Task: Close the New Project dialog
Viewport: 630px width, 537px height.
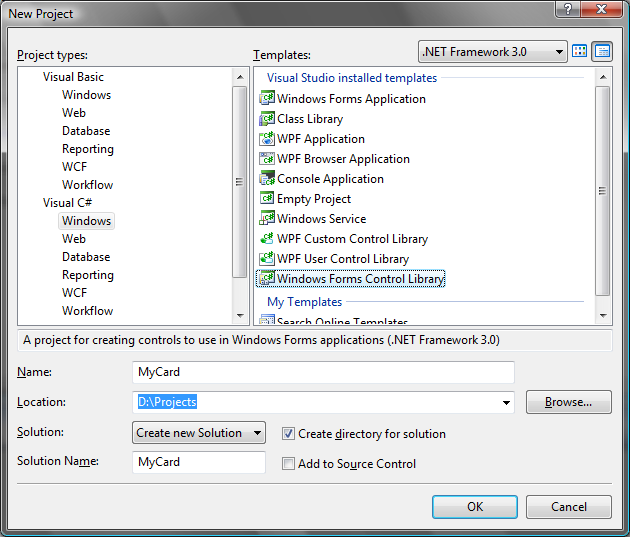Action: click(601, 9)
